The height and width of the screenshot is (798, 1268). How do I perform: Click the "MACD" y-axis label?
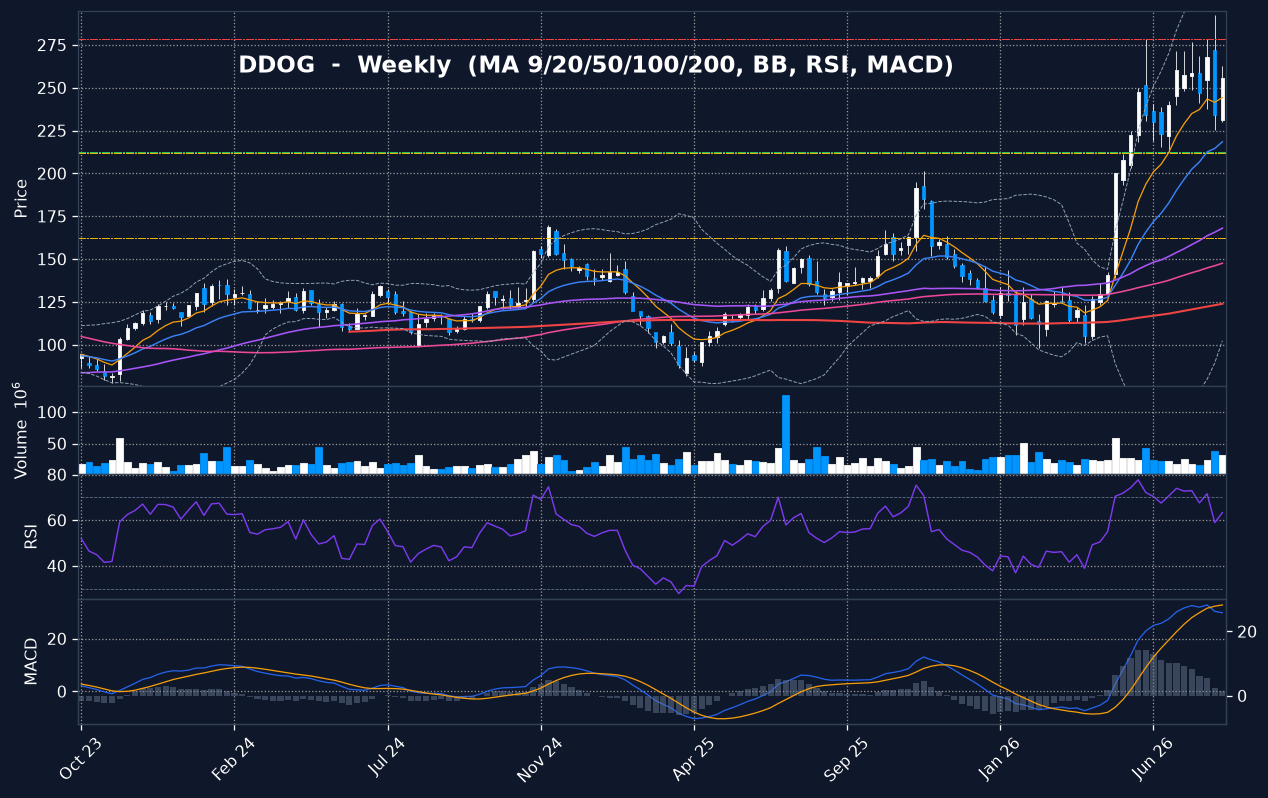[30, 660]
